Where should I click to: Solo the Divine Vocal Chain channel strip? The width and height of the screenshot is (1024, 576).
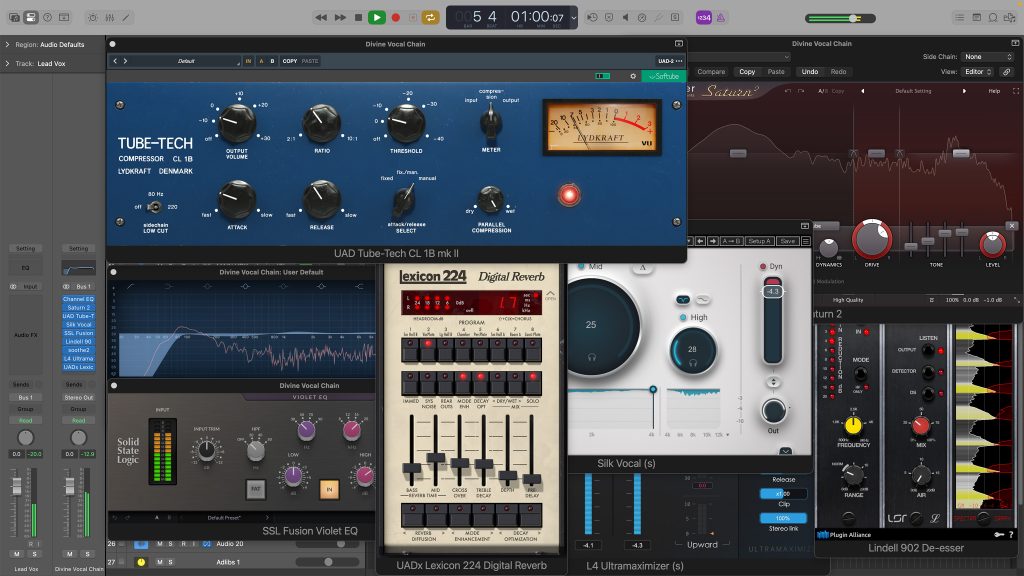pos(87,554)
